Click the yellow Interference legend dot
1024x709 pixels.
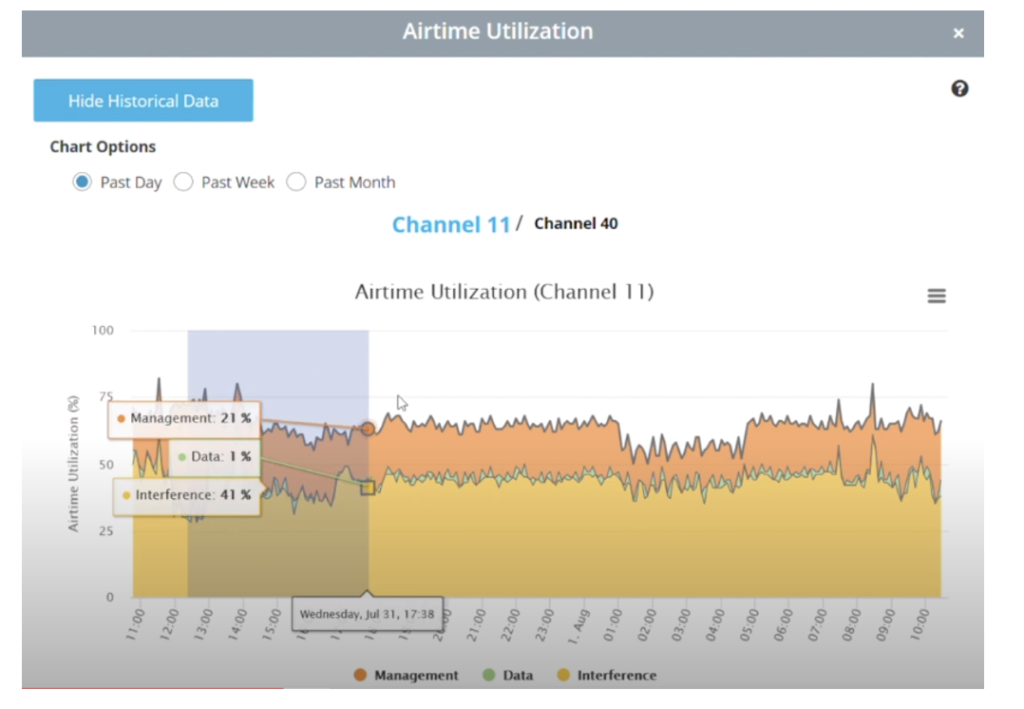562,675
